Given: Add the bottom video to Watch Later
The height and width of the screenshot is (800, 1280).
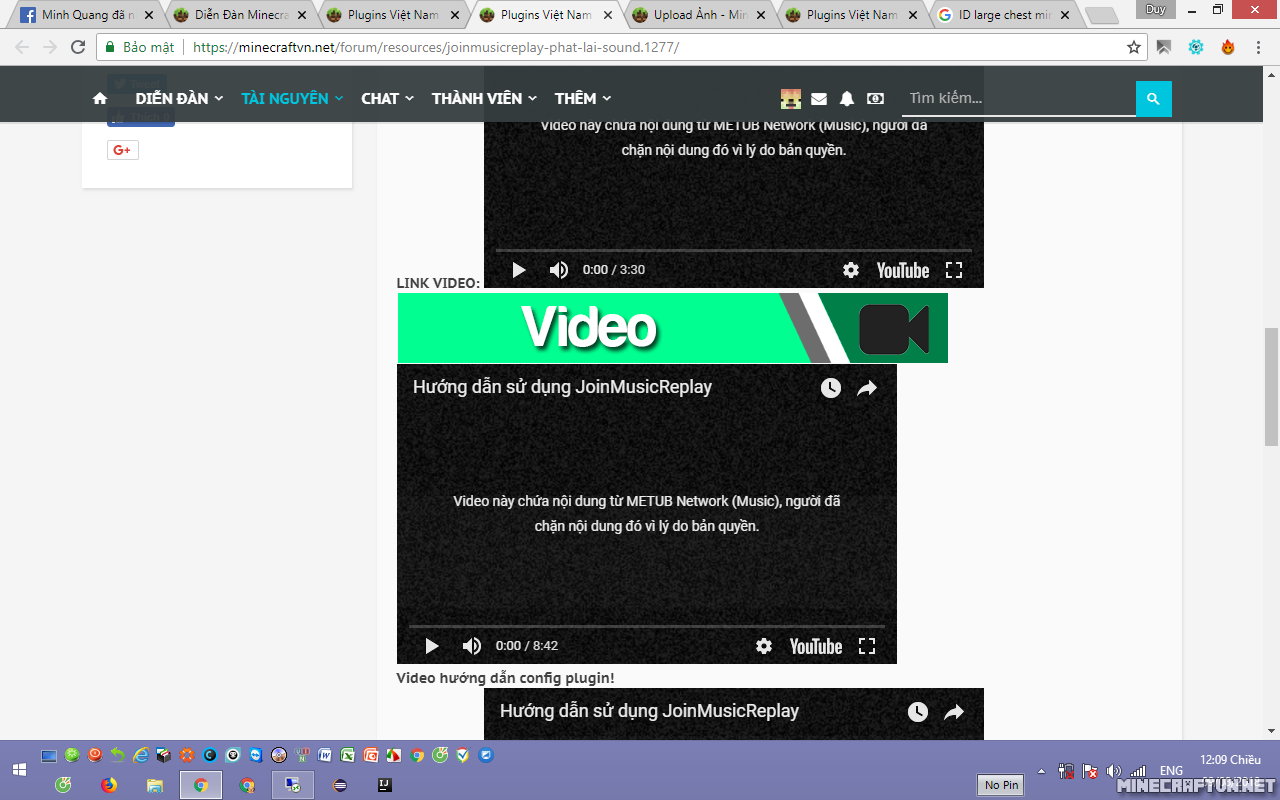Looking at the screenshot, I should (918, 712).
